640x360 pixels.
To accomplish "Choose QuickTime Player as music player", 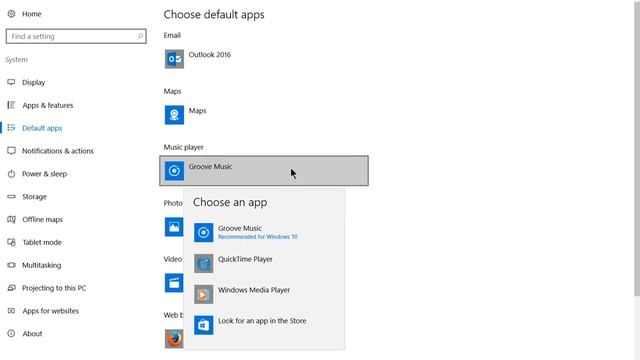I will click(x=264, y=263).
